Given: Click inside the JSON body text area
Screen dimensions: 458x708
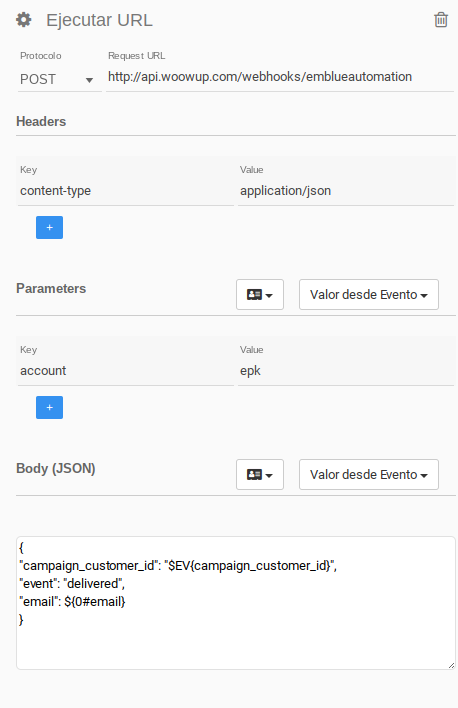Looking at the screenshot, I should point(235,603).
